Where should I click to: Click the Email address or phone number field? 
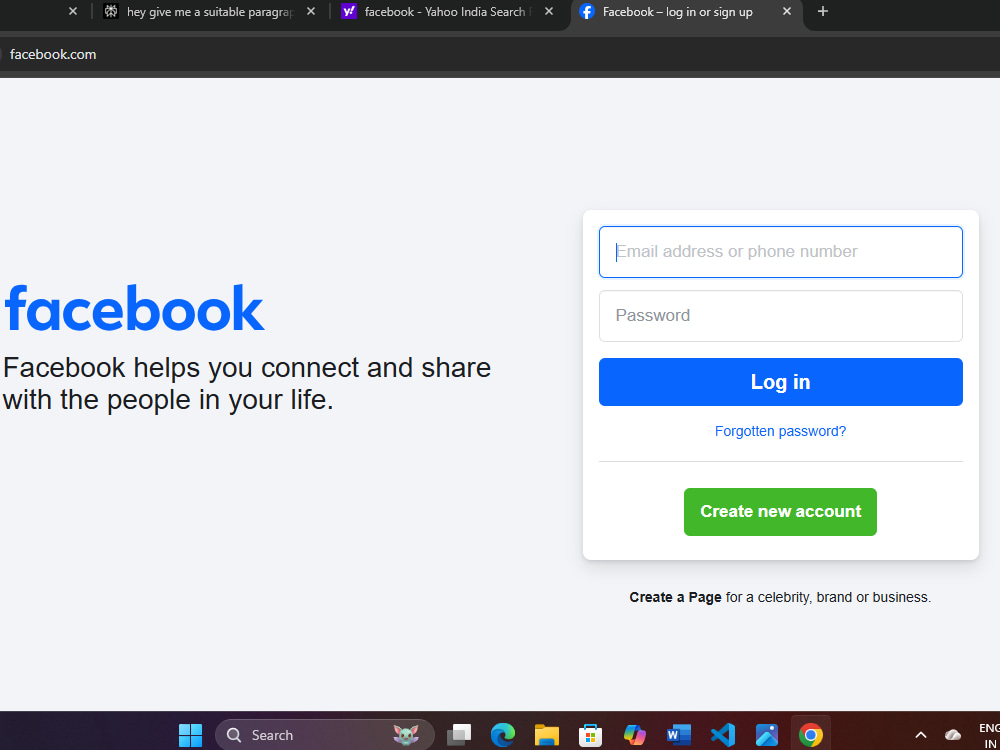[780, 252]
